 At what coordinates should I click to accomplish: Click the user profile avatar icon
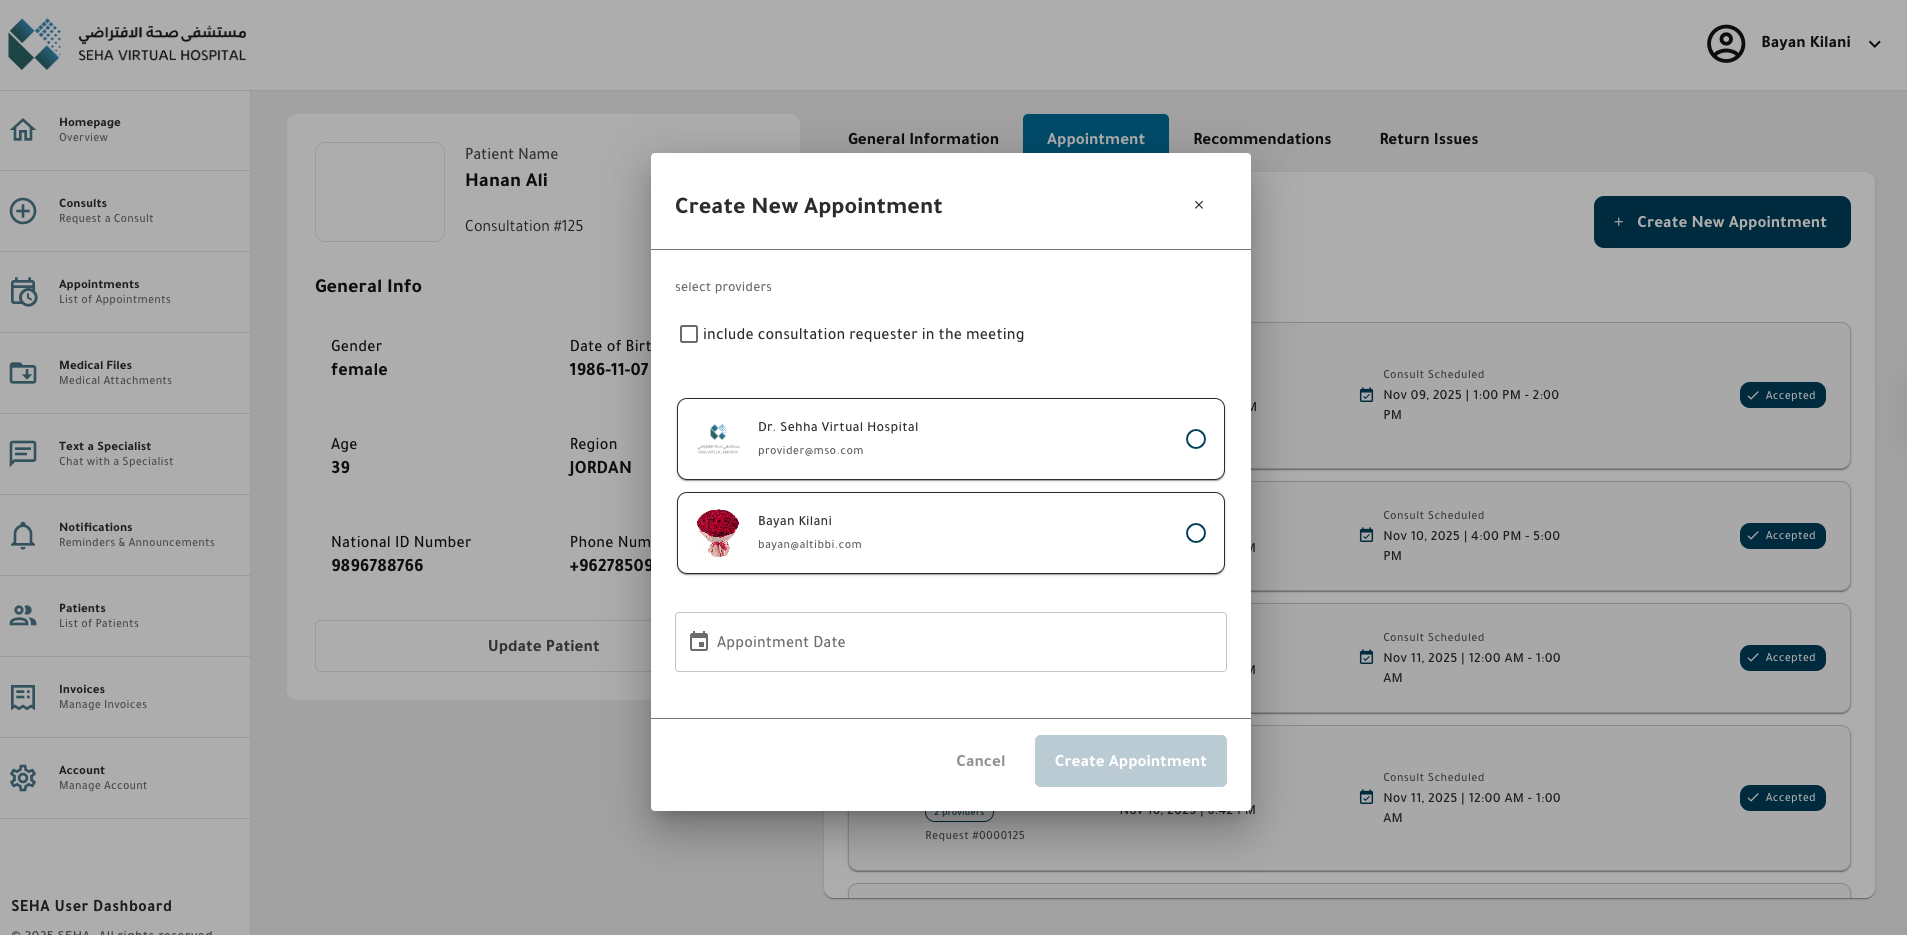click(1725, 43)
